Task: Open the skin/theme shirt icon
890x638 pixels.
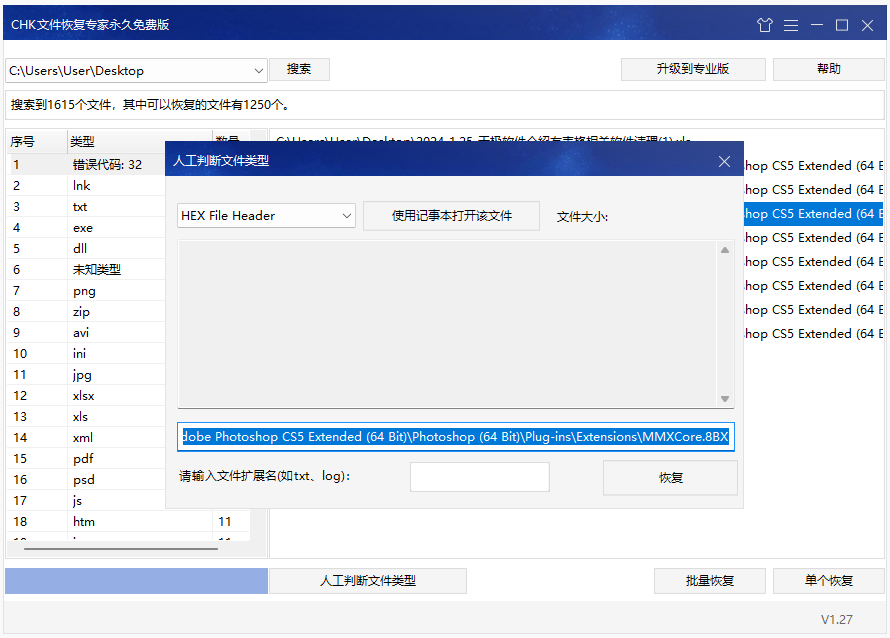Action: tap(764, 25)
